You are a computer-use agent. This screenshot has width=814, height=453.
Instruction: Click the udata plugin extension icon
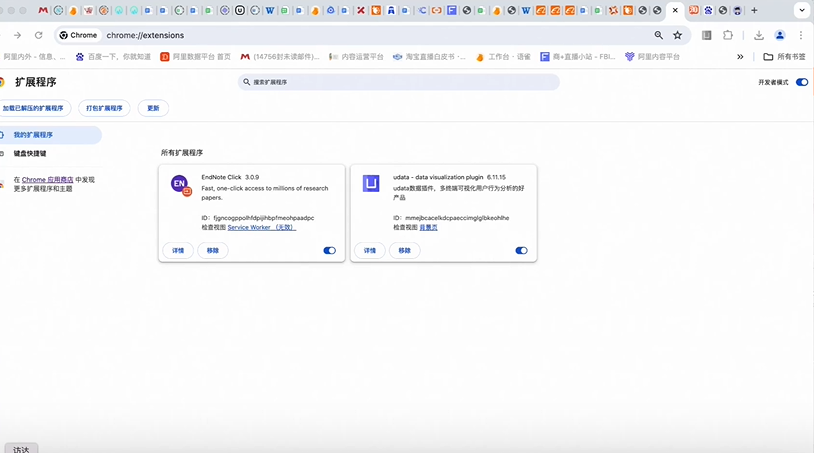(x=371, y=183)
